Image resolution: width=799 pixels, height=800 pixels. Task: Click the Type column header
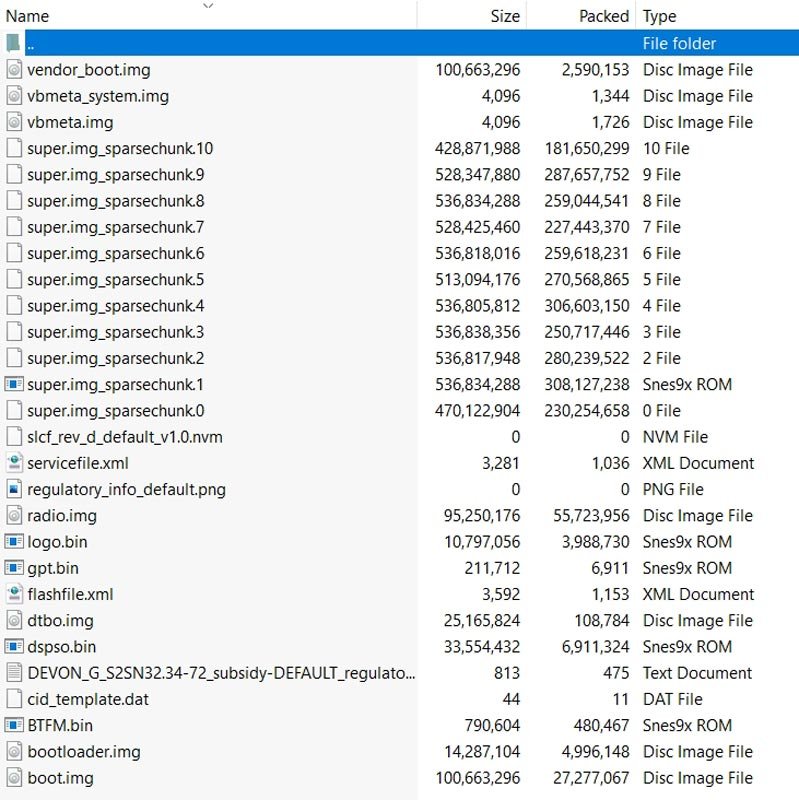660,16
